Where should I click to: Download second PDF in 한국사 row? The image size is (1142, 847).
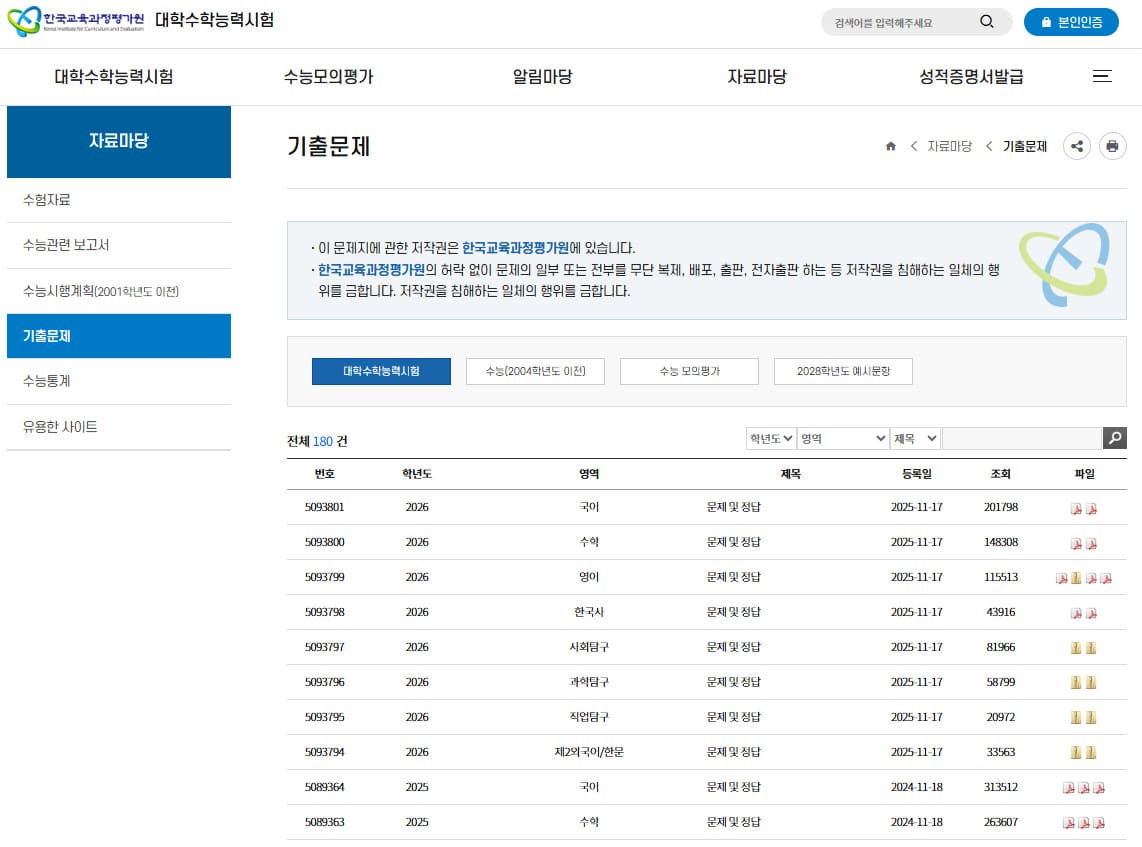coord(1091,614)
